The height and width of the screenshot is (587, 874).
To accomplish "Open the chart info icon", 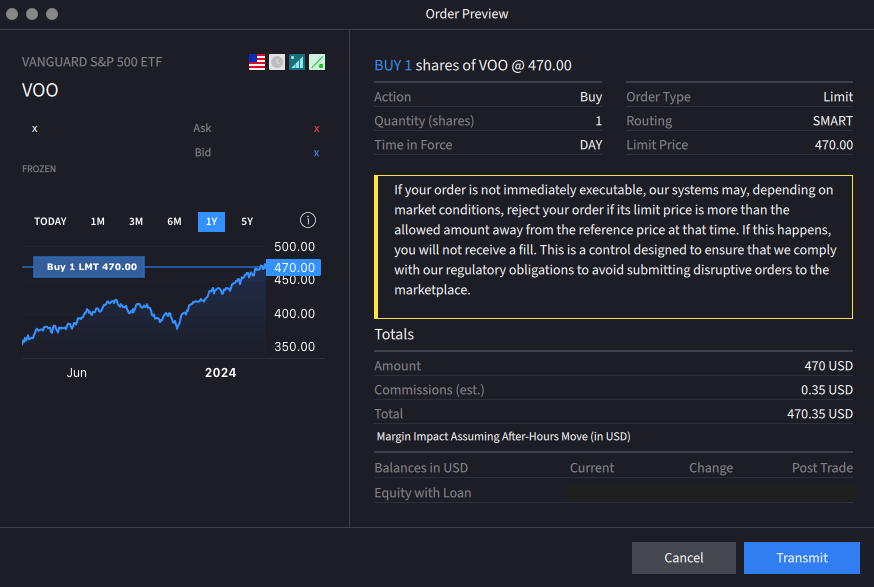I will click(308, 221).
